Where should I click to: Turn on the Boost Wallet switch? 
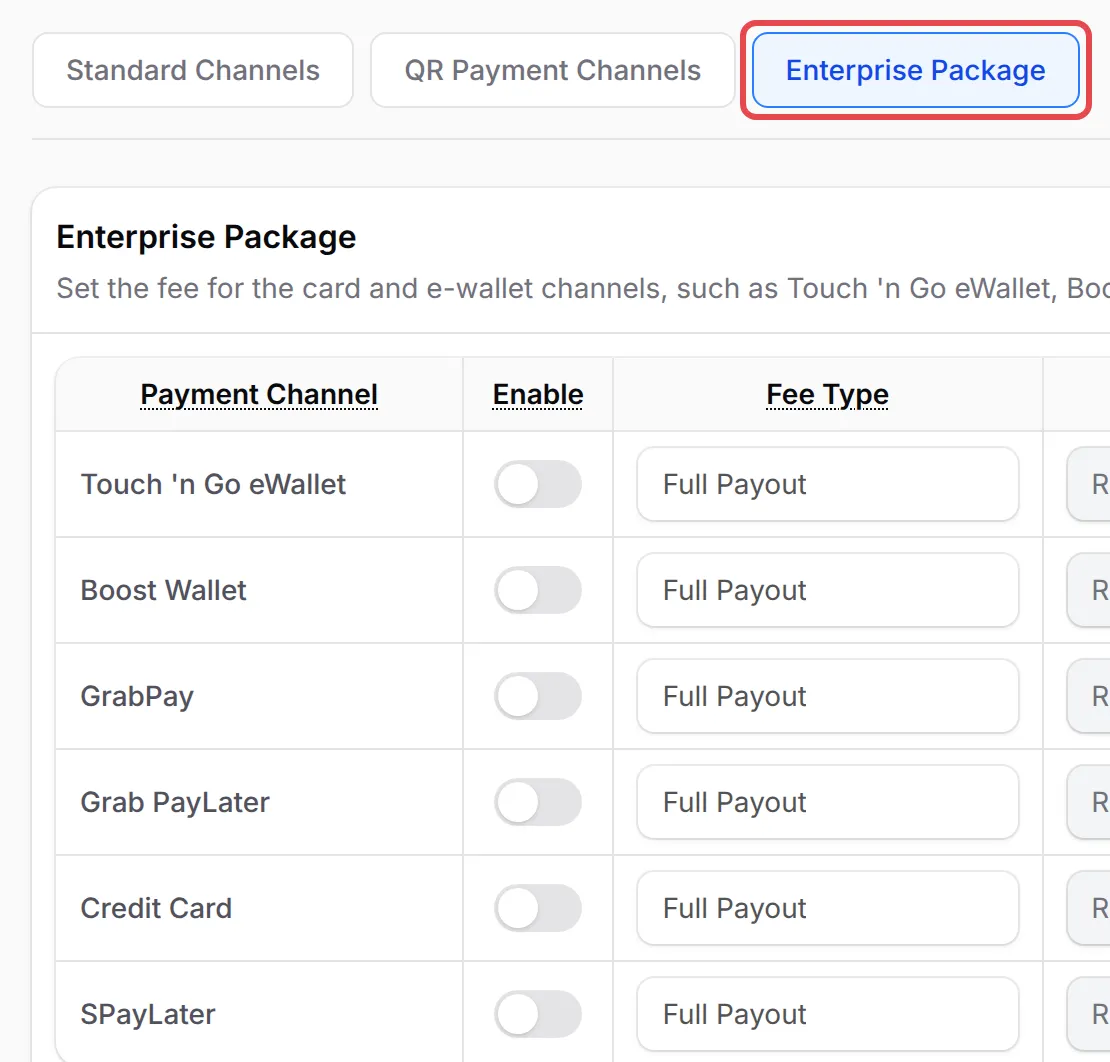point(538,590)
